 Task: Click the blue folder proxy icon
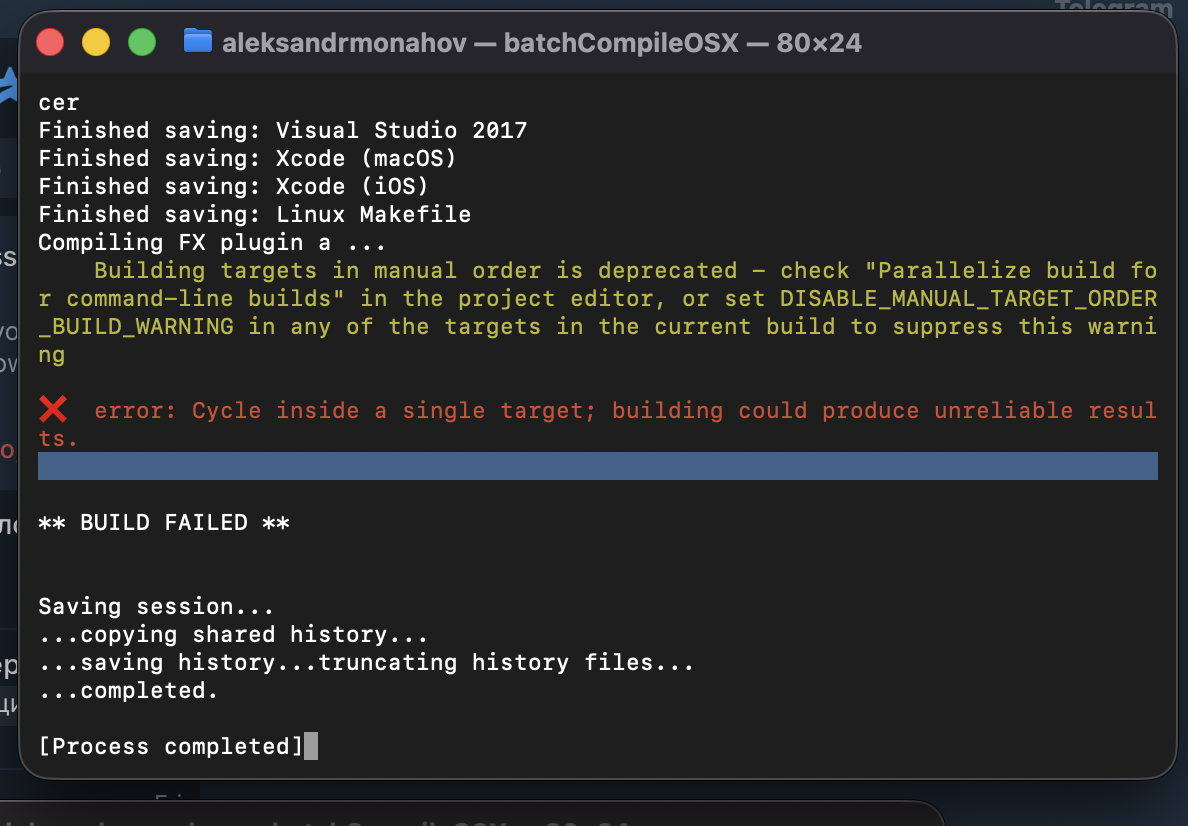(198, 42)
